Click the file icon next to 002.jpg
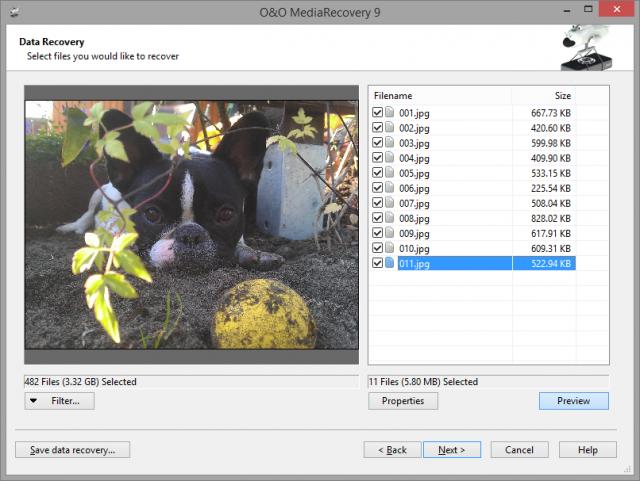640x481 pixels. click(x=390, y=128)
